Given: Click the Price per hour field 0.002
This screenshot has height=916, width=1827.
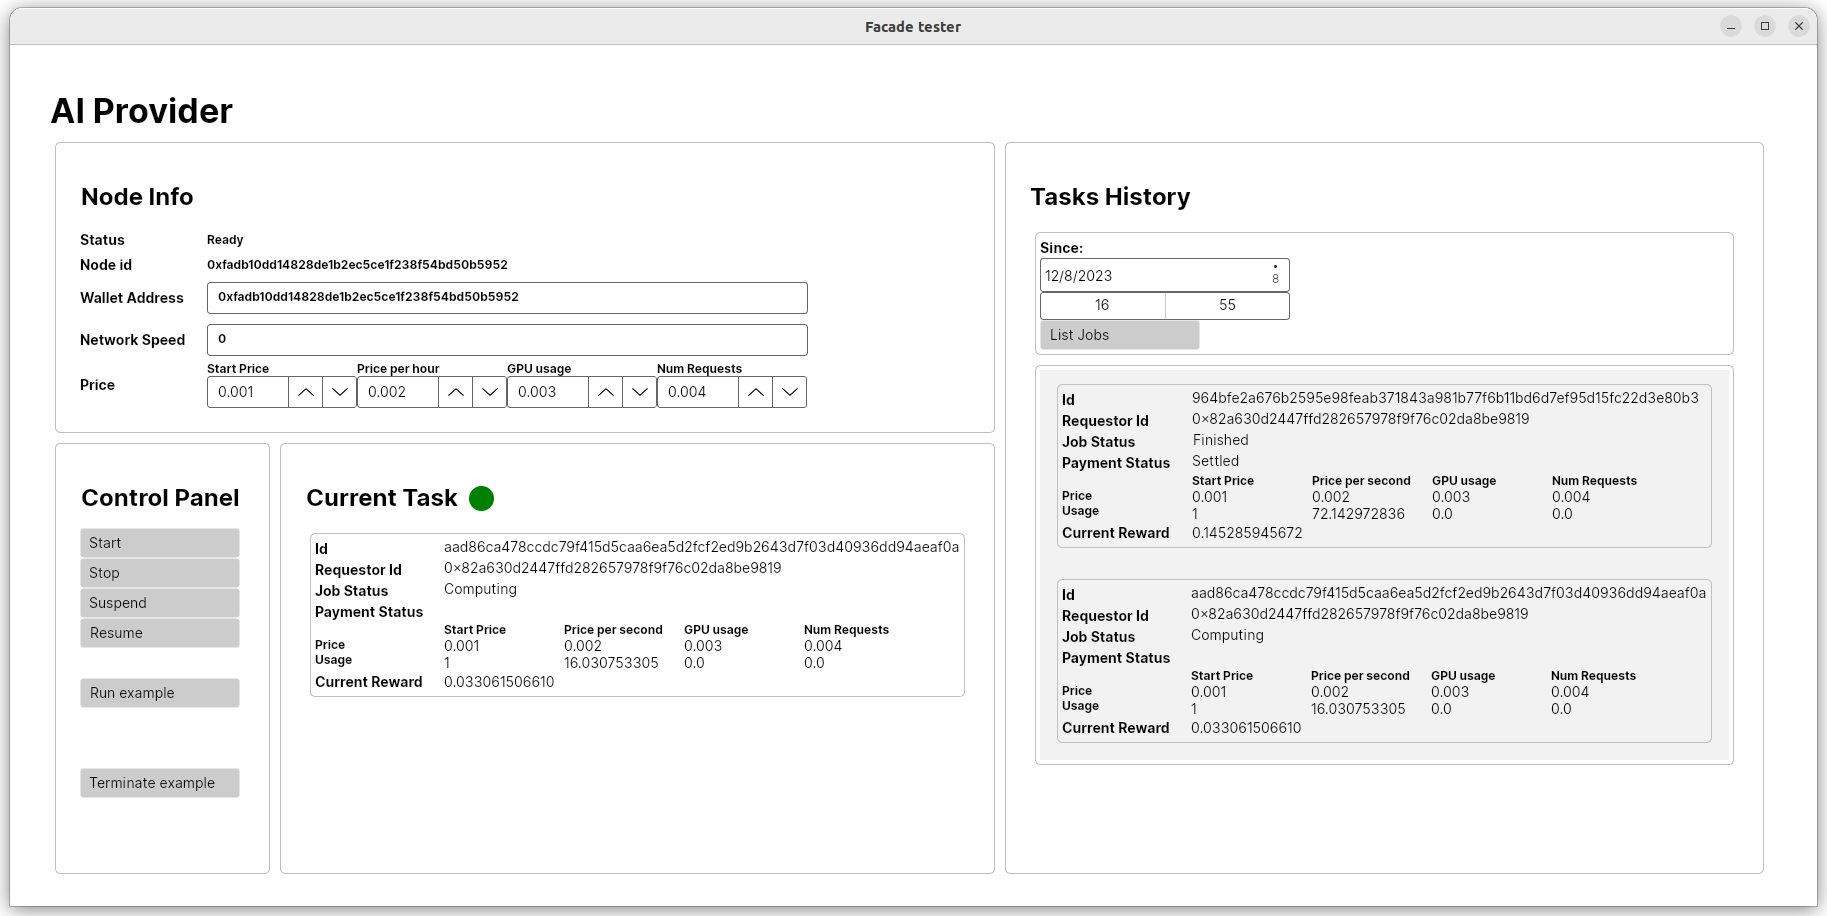Looking at the screenshot, I should pos(398,392).
